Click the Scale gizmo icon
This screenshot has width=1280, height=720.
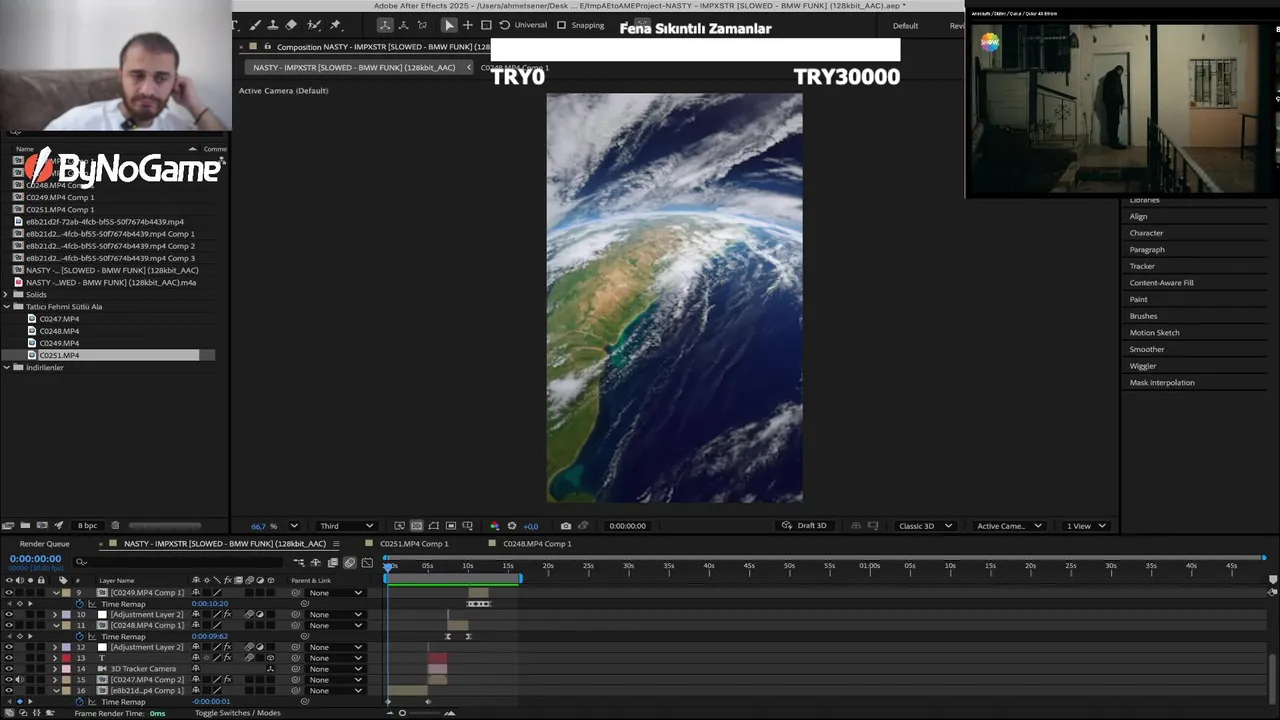pyautogui.click(x=486, y=25)
